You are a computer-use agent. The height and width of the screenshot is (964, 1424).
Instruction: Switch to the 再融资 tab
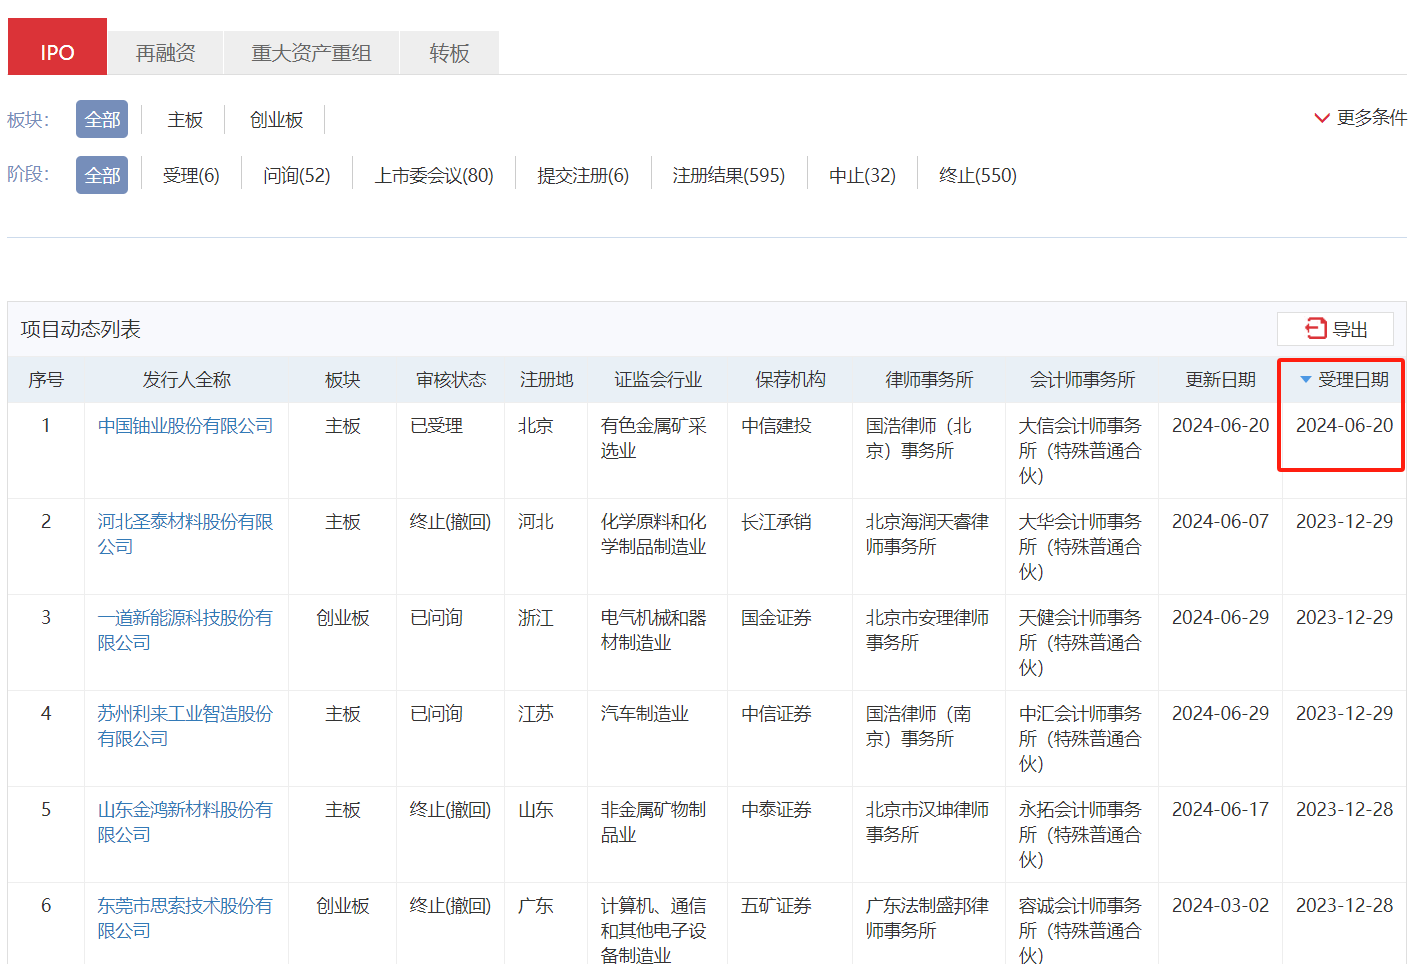[x=165, y=53]
